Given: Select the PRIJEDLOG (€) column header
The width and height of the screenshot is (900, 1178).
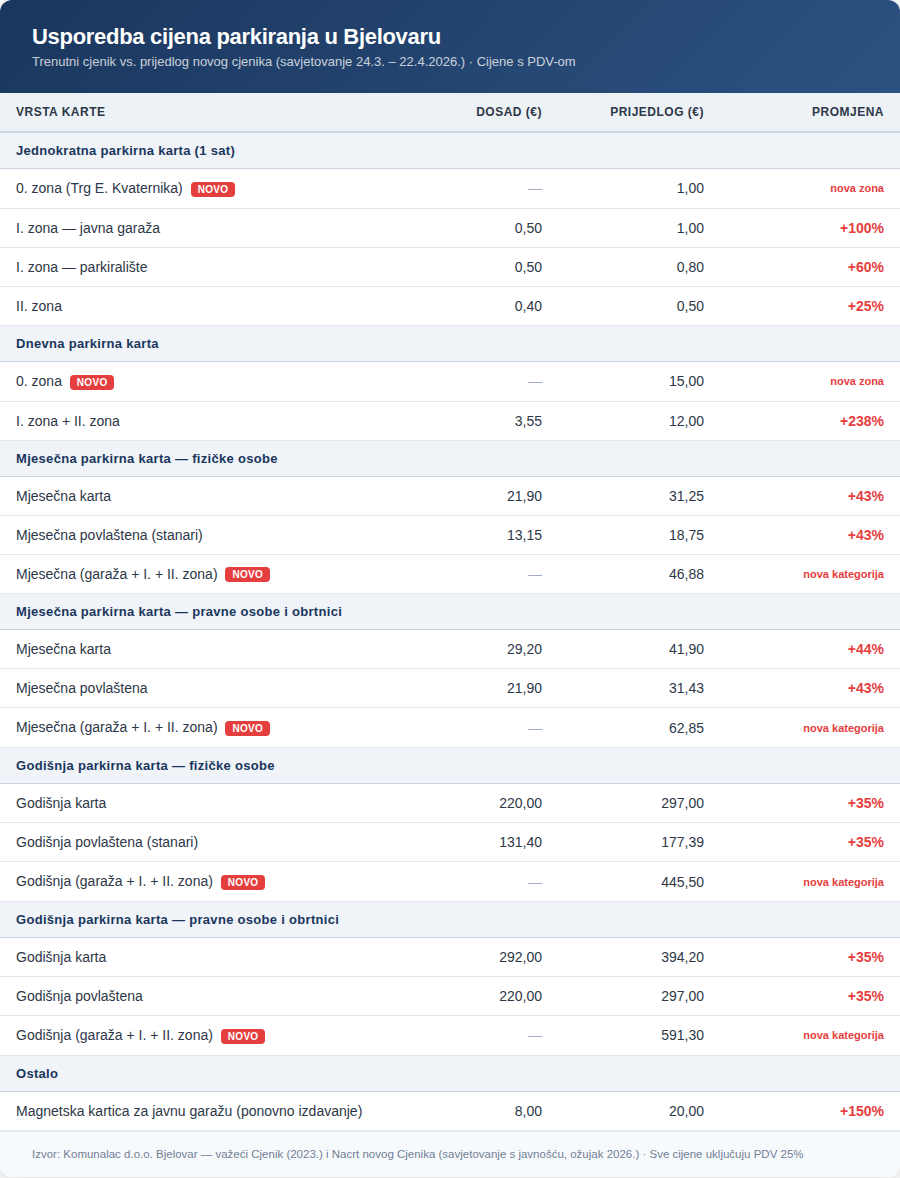Looking at the screenshot, I should (657, 112).
